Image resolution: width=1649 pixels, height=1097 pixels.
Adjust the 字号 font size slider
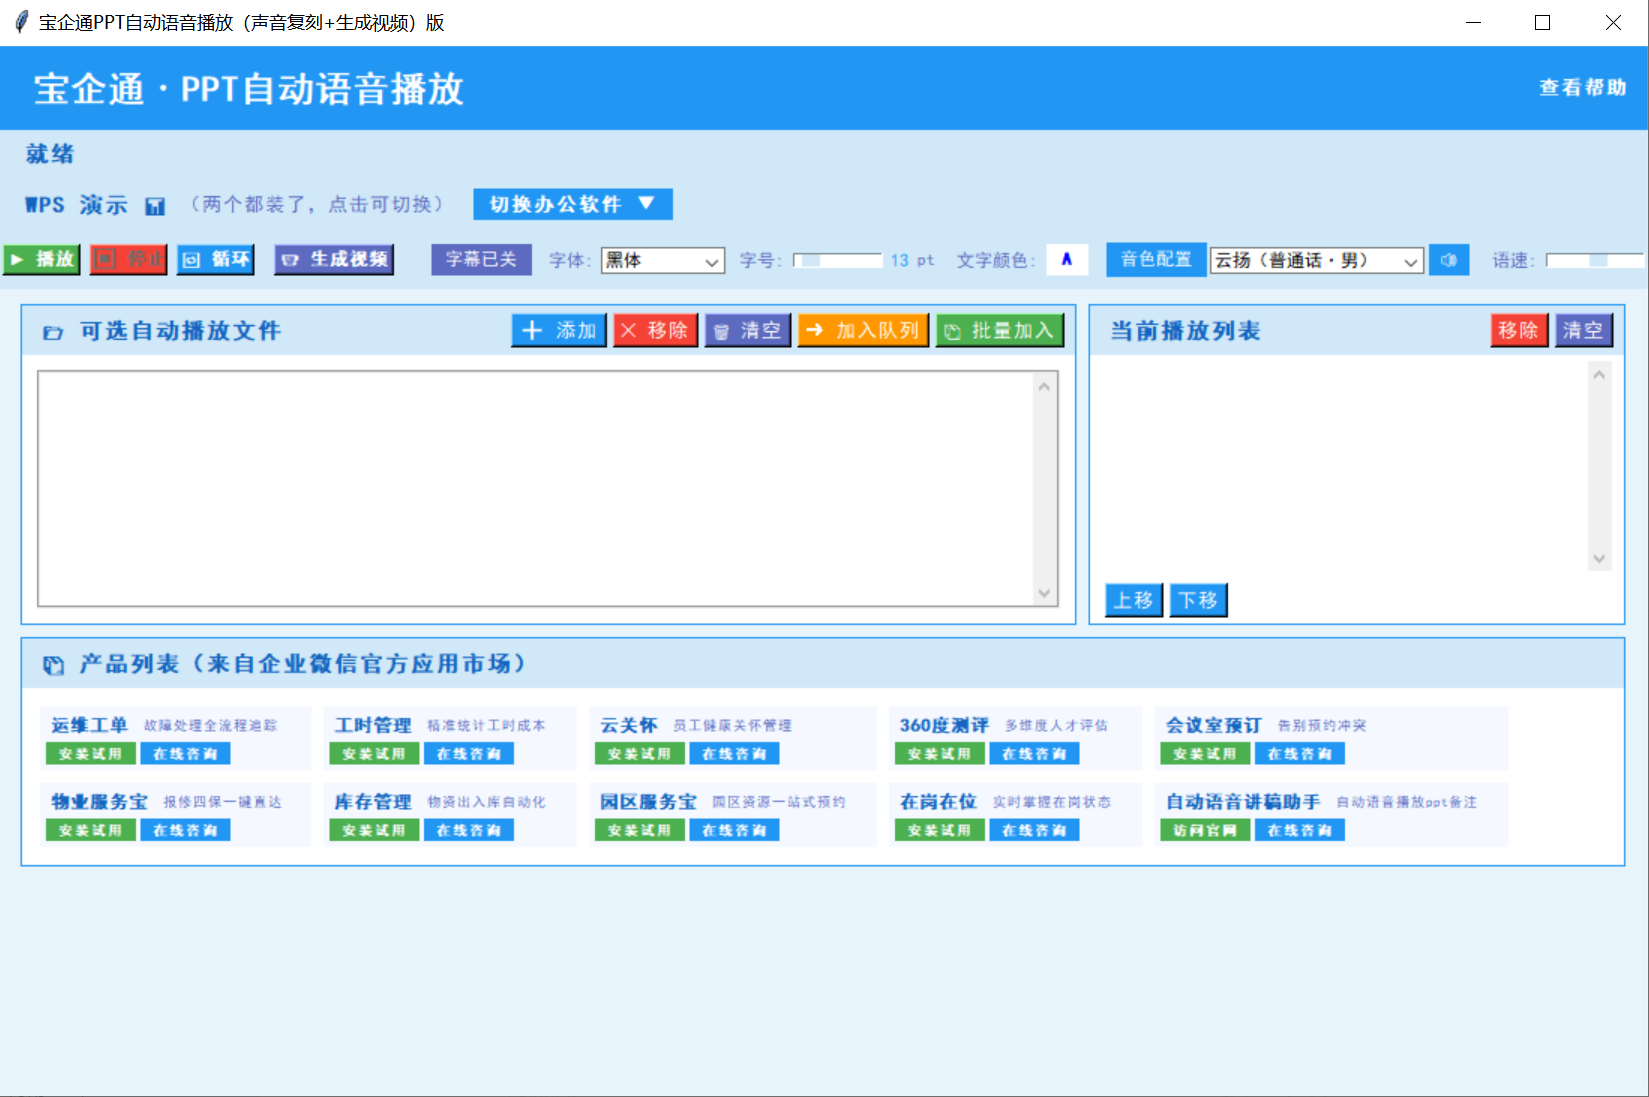pos(838,261)
